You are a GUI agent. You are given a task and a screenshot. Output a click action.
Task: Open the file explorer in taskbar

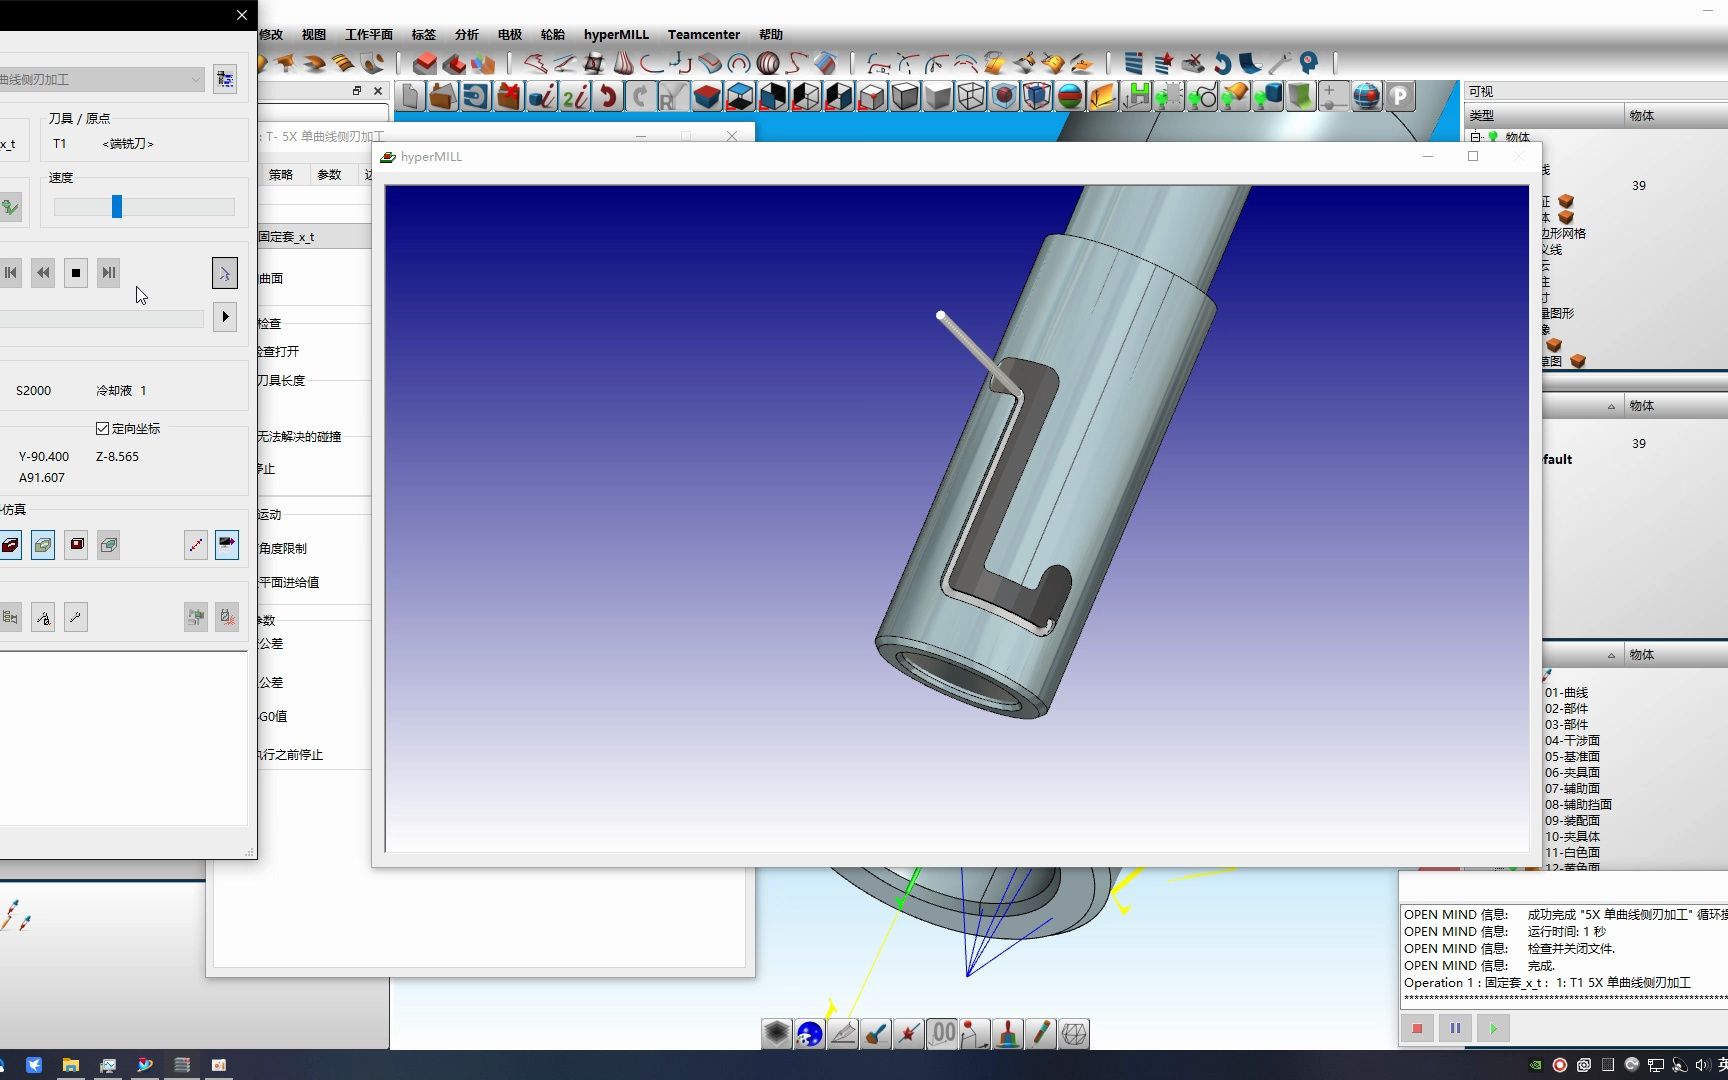coord(71,1065)
